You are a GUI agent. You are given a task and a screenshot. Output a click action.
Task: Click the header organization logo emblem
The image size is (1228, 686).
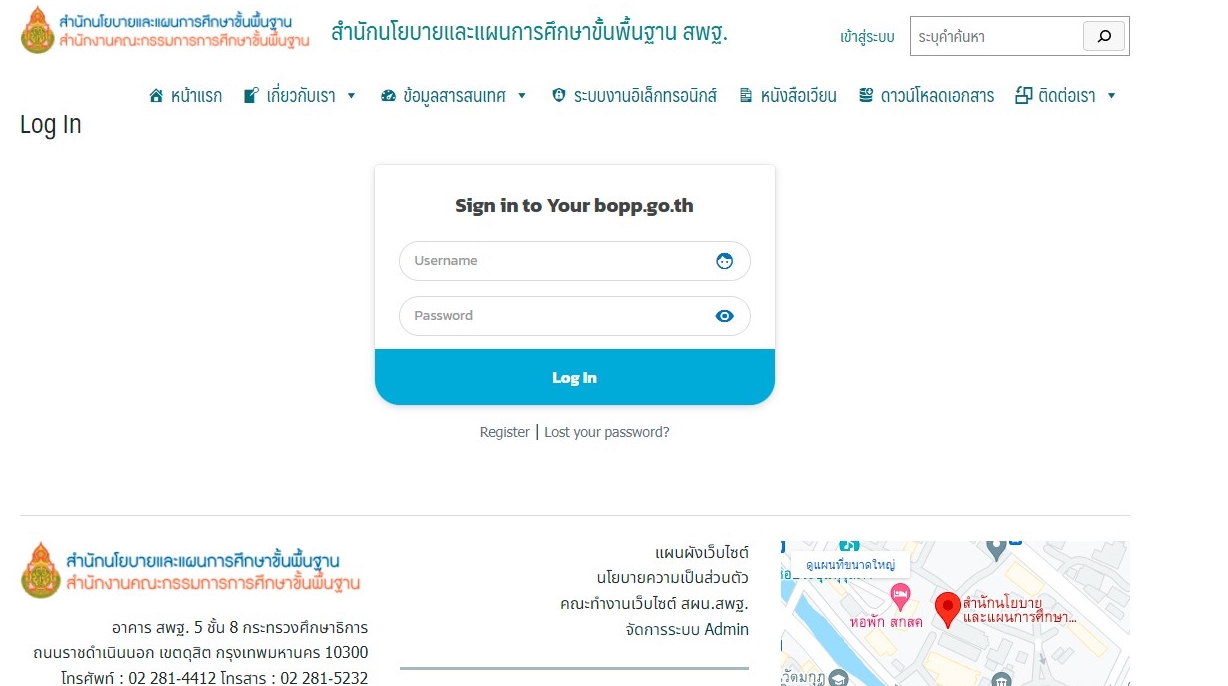coord(38,30)
